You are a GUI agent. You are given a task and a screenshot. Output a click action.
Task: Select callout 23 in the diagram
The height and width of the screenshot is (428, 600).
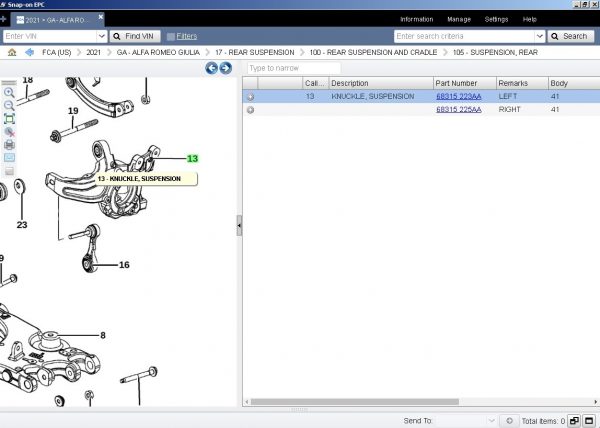22,225
